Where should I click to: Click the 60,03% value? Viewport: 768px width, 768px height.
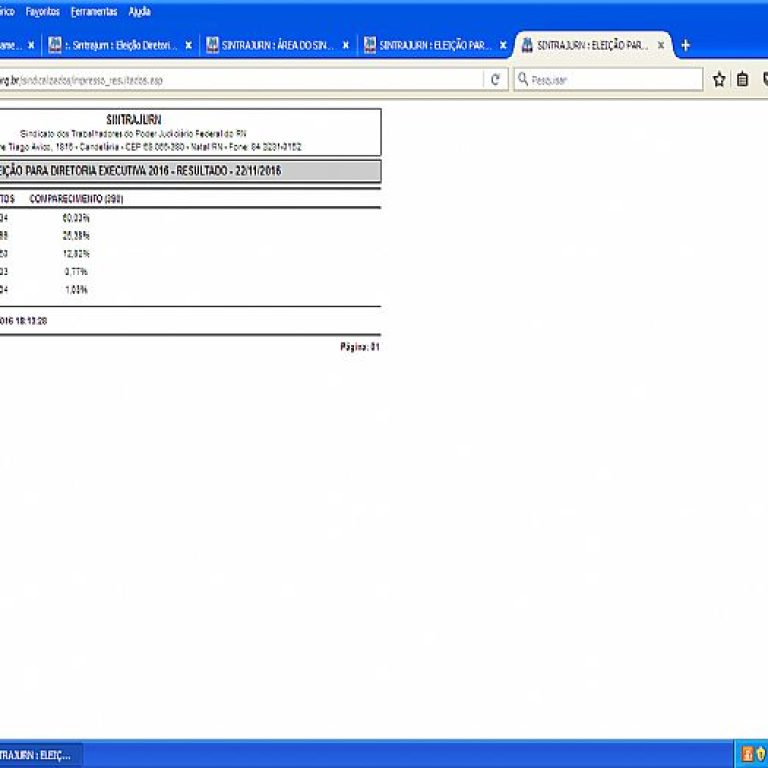pyautogui.click(x=76, y=218)
